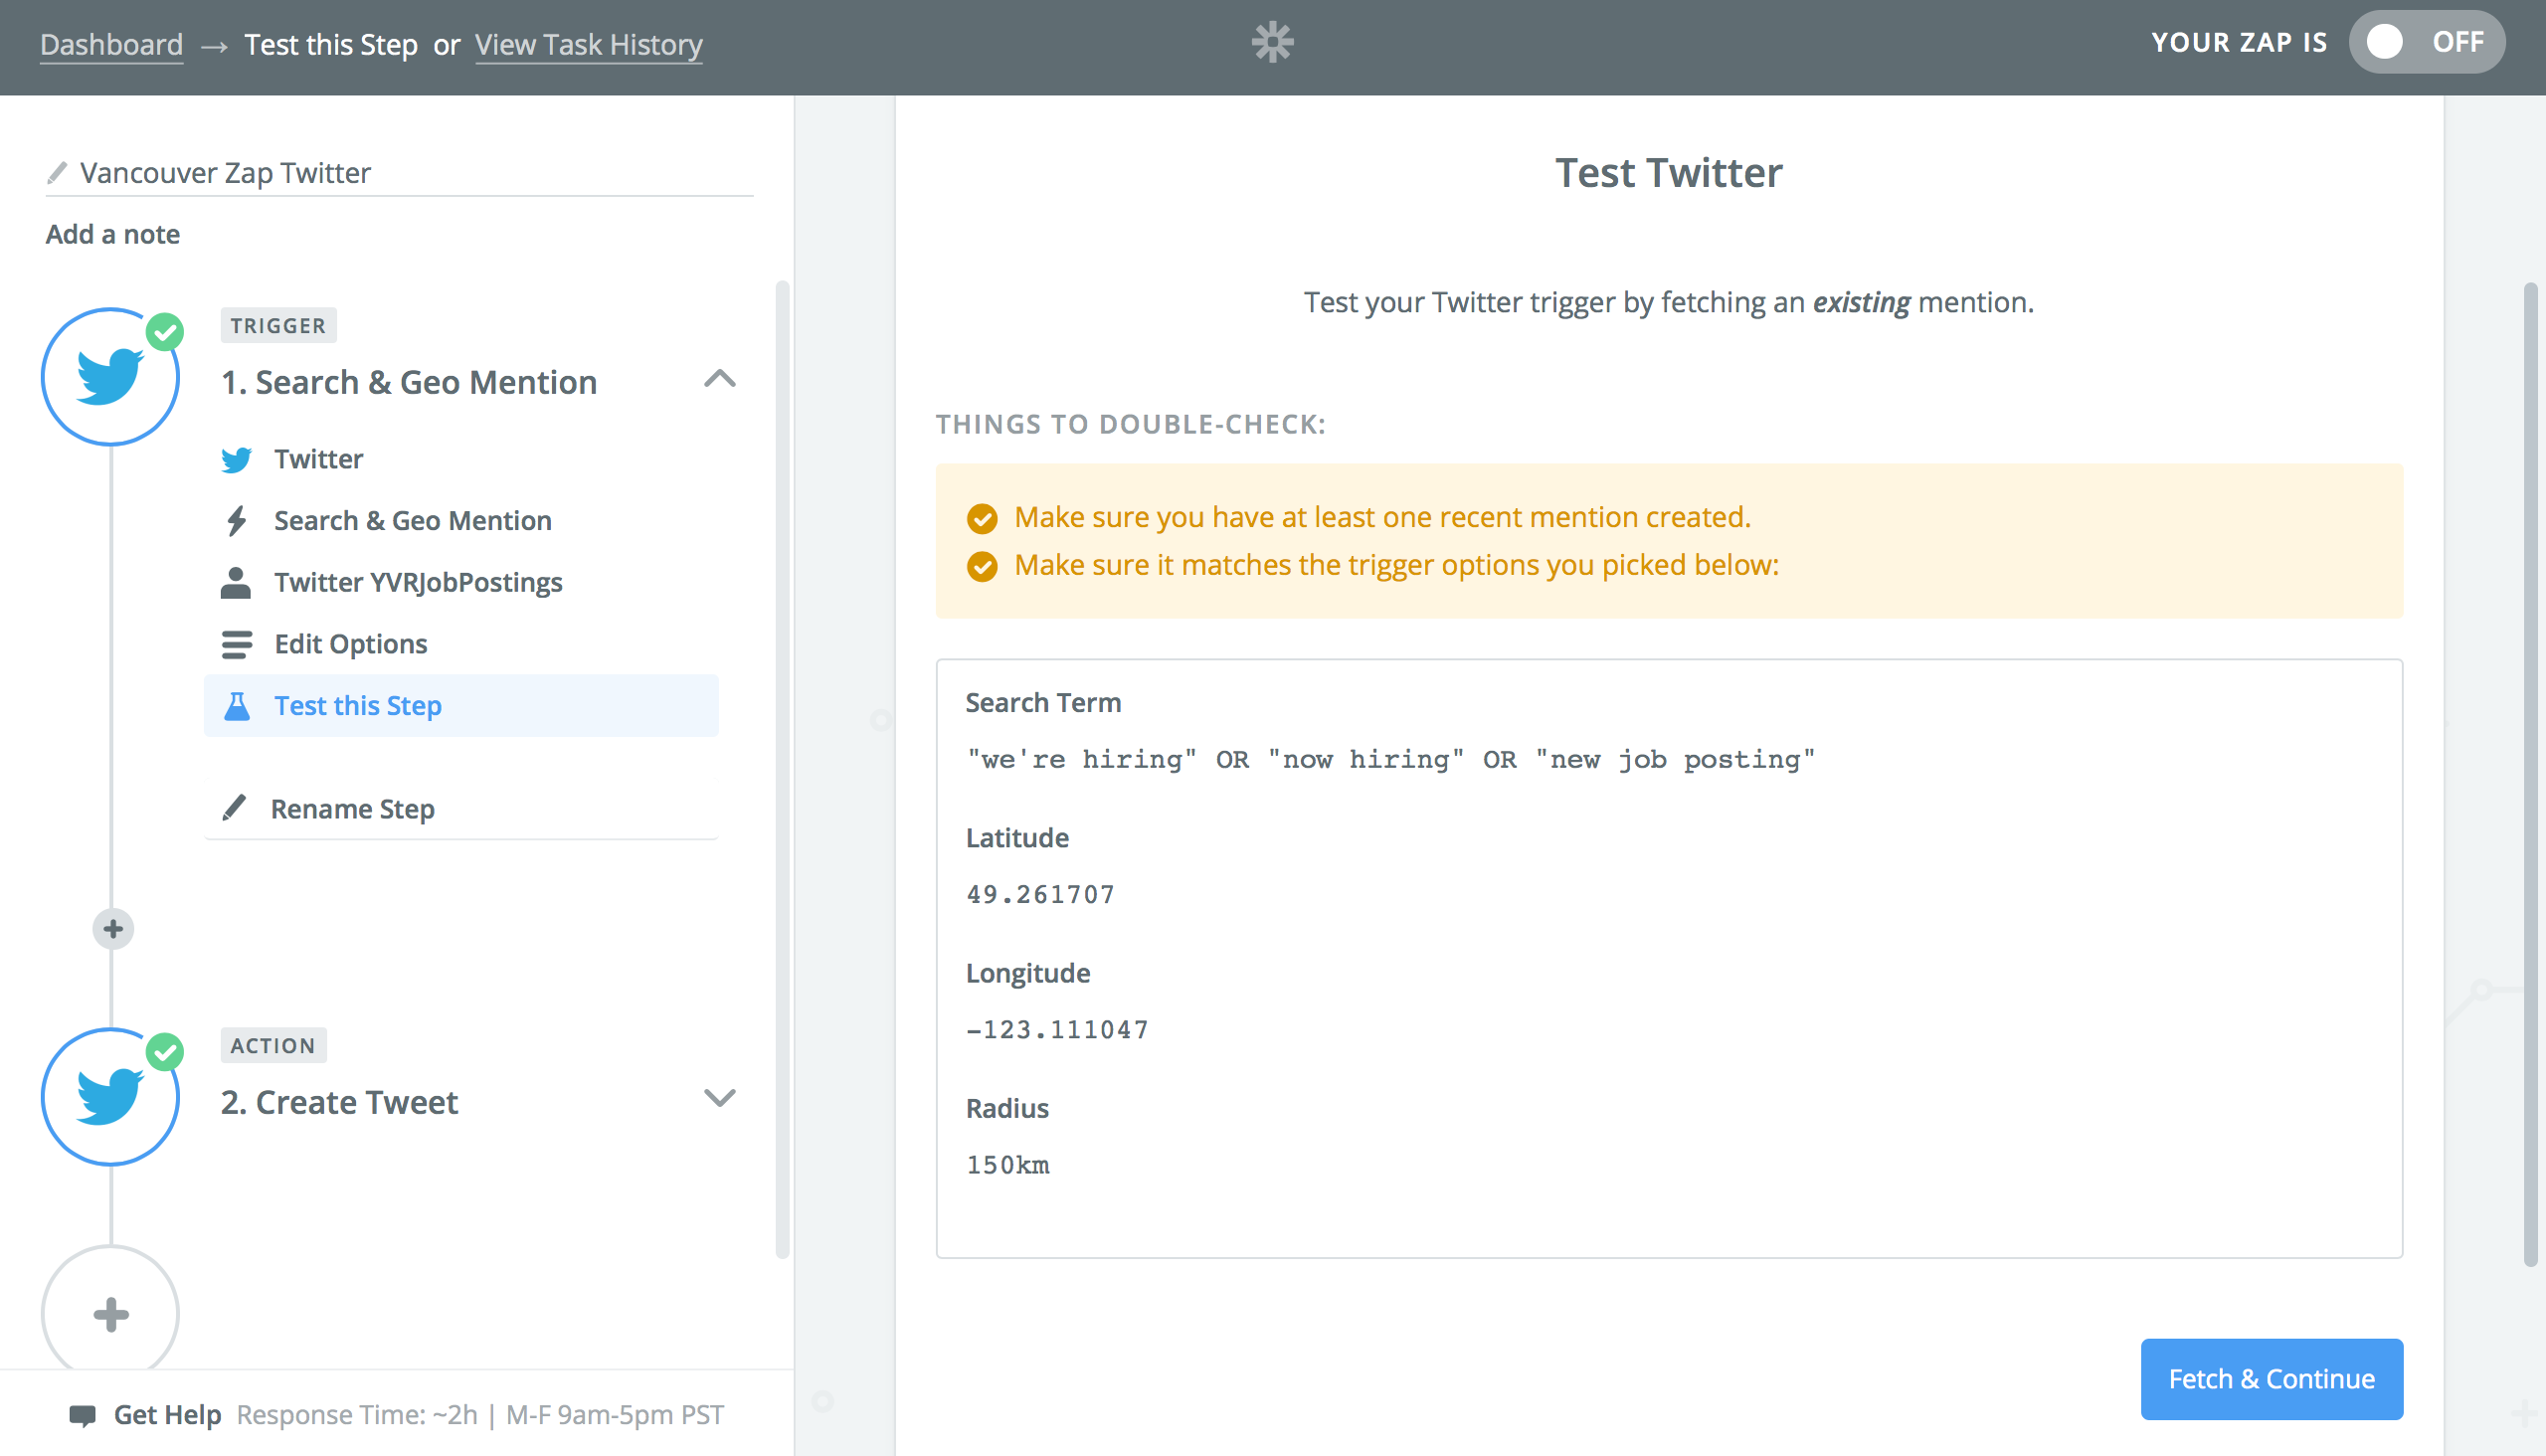Collapse the Search & Geo Mention trigger step
This screenshot has height=1456, width=2546.
(x=719, y=379)
